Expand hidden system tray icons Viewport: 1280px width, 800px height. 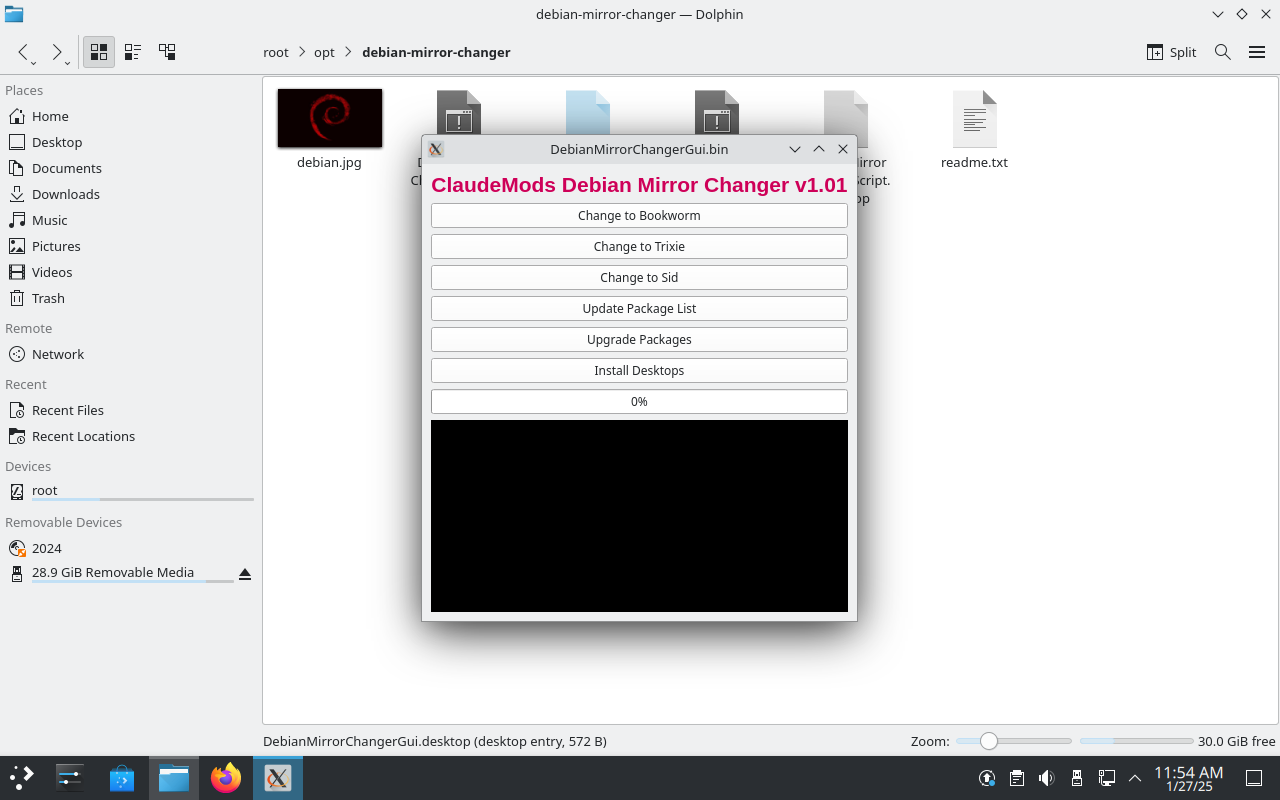(x=1135, y=778)
